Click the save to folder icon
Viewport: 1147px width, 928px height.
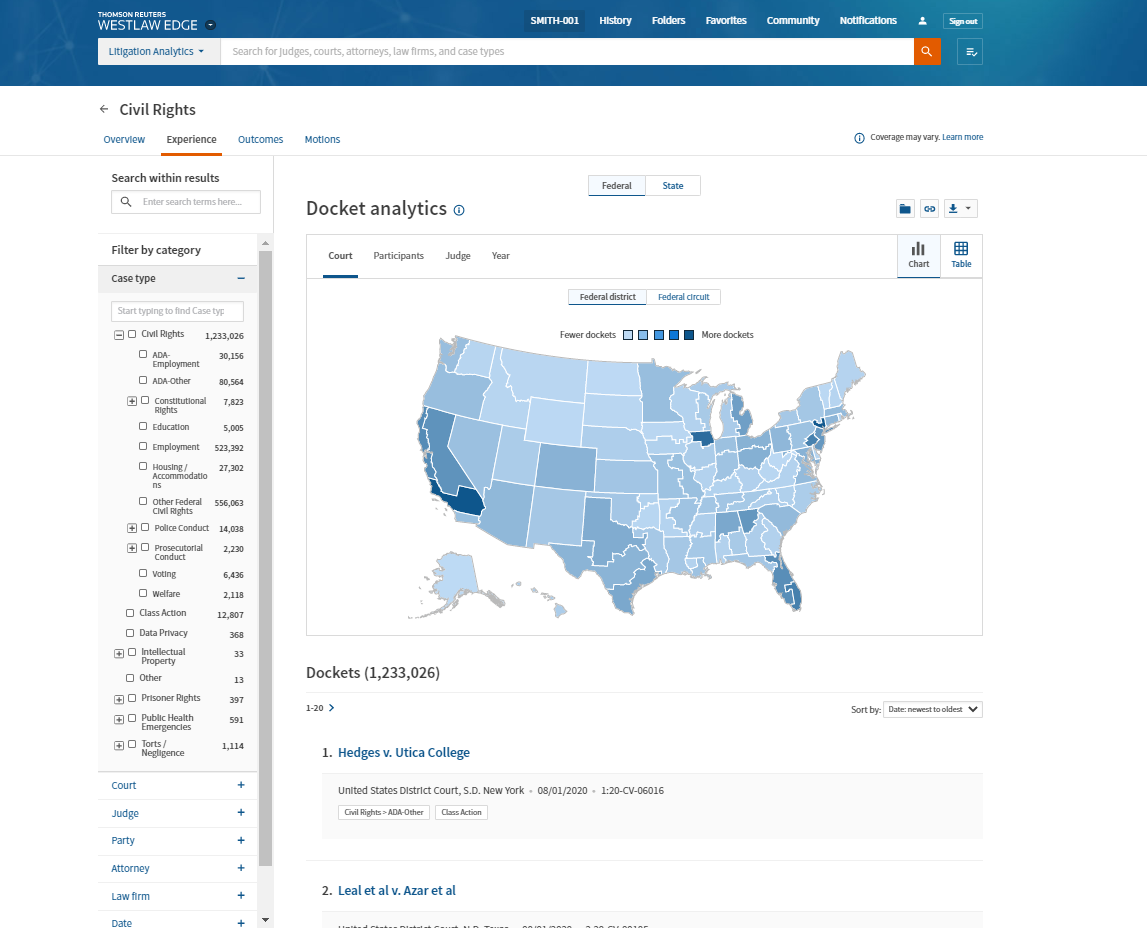[905, 209]
